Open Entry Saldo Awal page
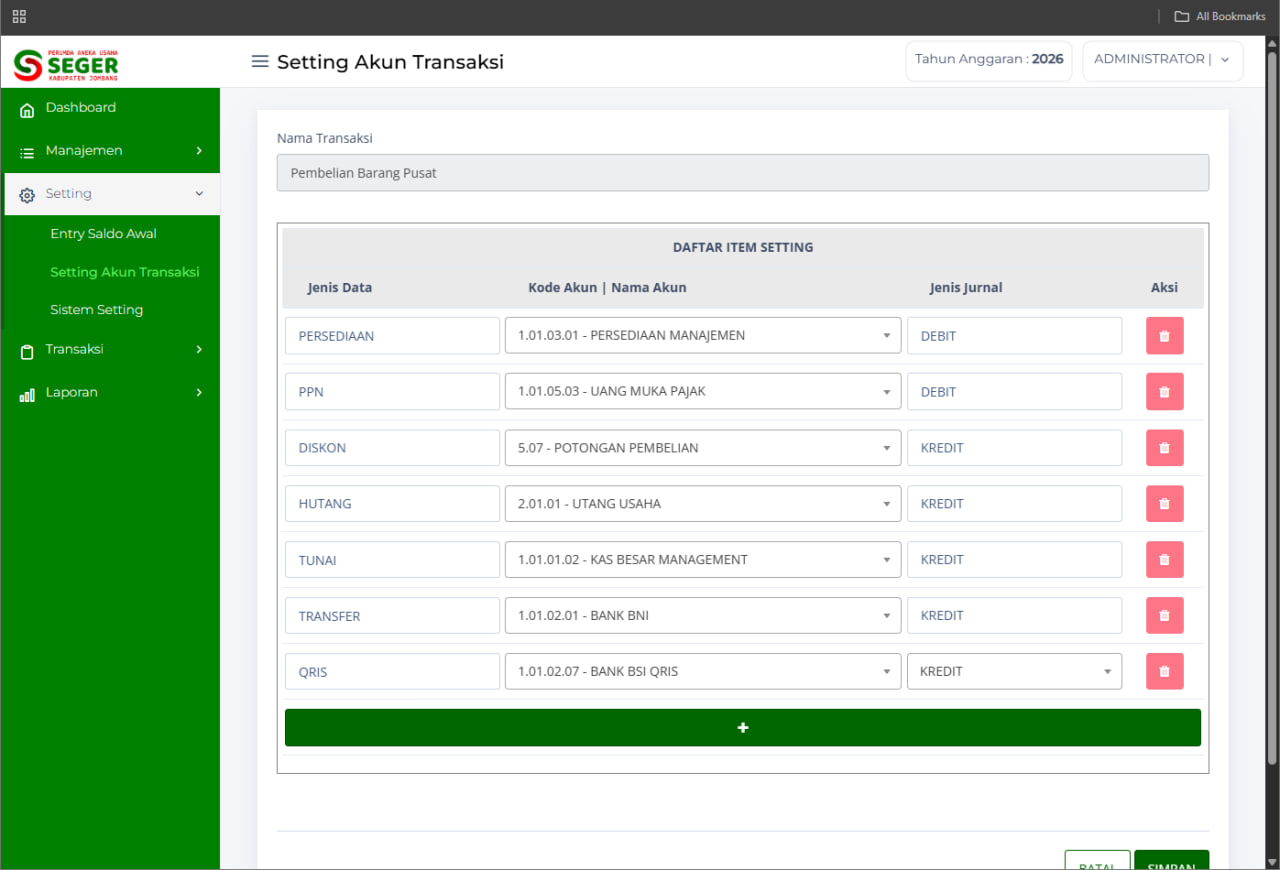This screenshot has height=870, width=1280. tap(104, 234)
